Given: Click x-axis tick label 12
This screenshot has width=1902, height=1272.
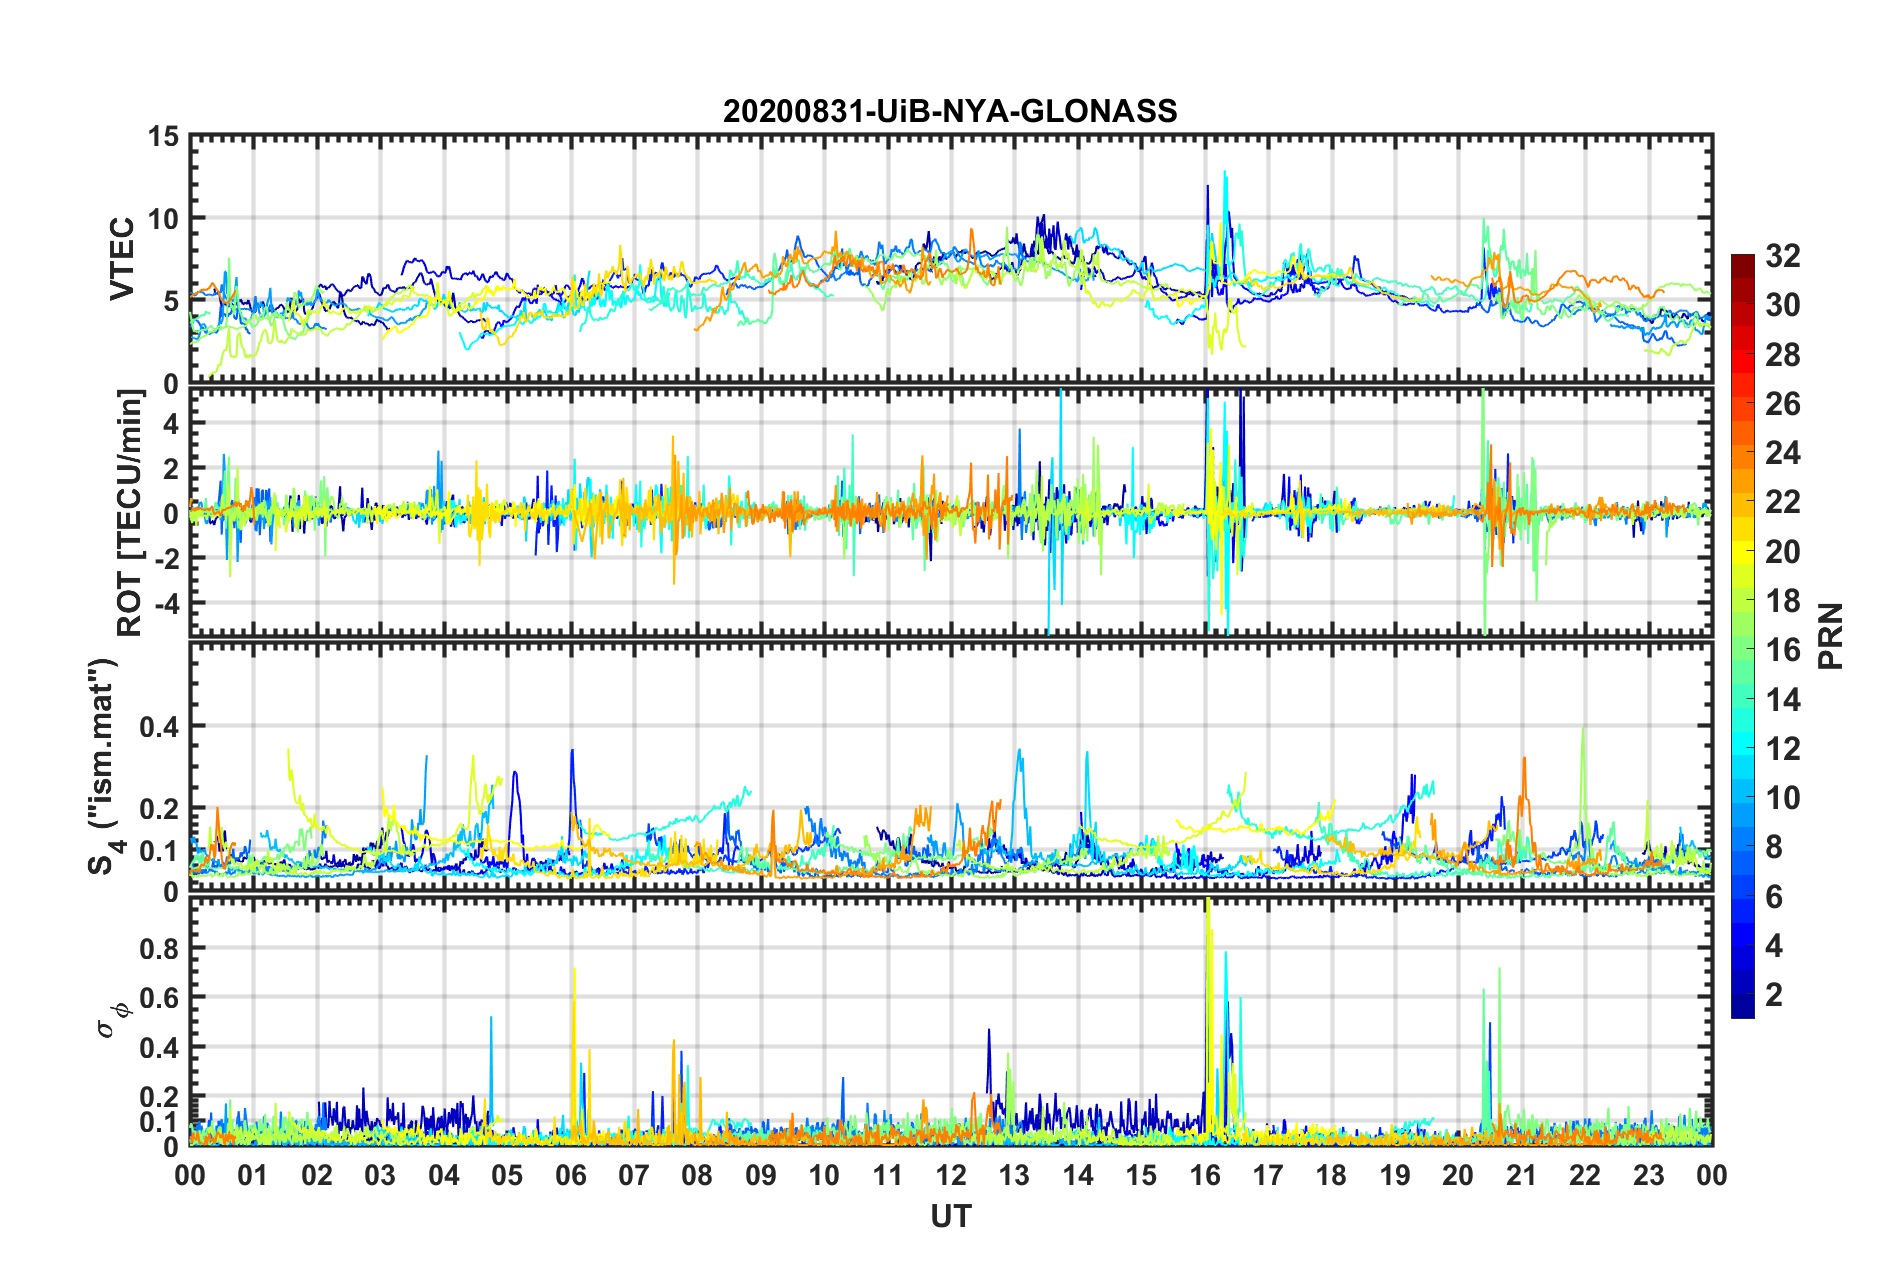Looking at the screenshot, I should coord(951,1175).
